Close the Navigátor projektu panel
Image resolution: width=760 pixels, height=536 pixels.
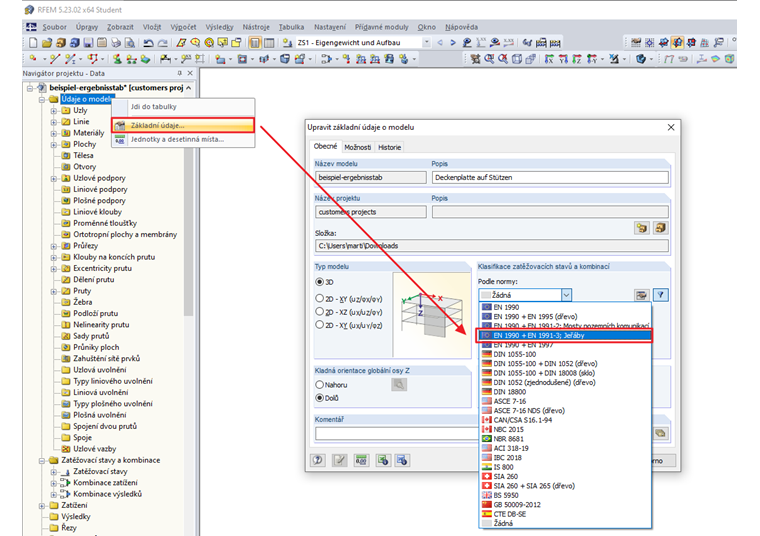[190, 73]
